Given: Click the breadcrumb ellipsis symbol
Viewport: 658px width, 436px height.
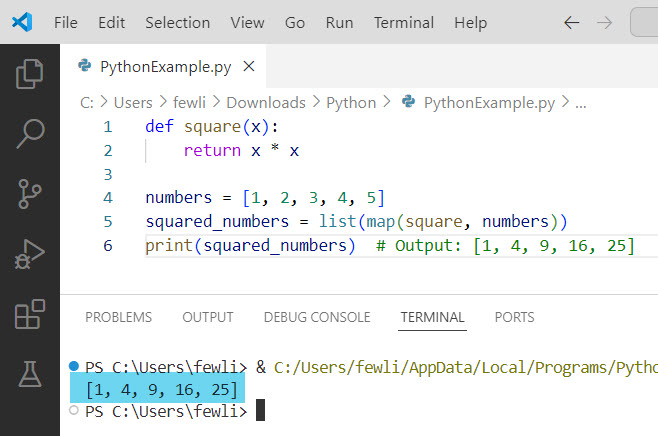Looking at the screenshot, I should coord(581,104).
